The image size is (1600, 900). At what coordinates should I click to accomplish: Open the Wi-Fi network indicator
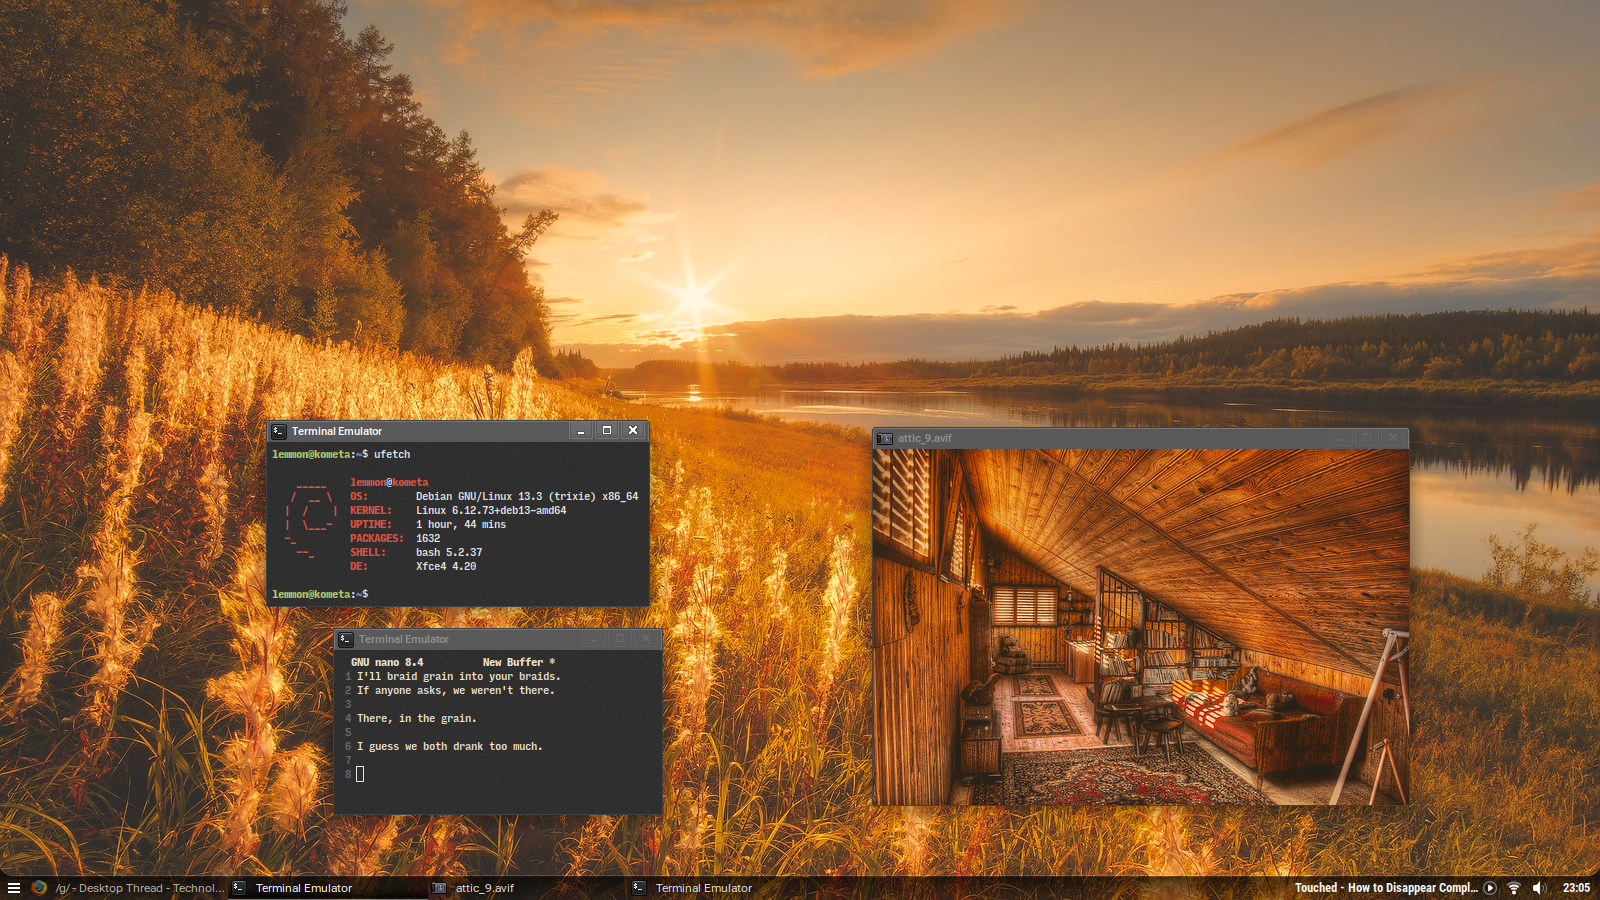pyautogui.click(x=1514, y=888)
